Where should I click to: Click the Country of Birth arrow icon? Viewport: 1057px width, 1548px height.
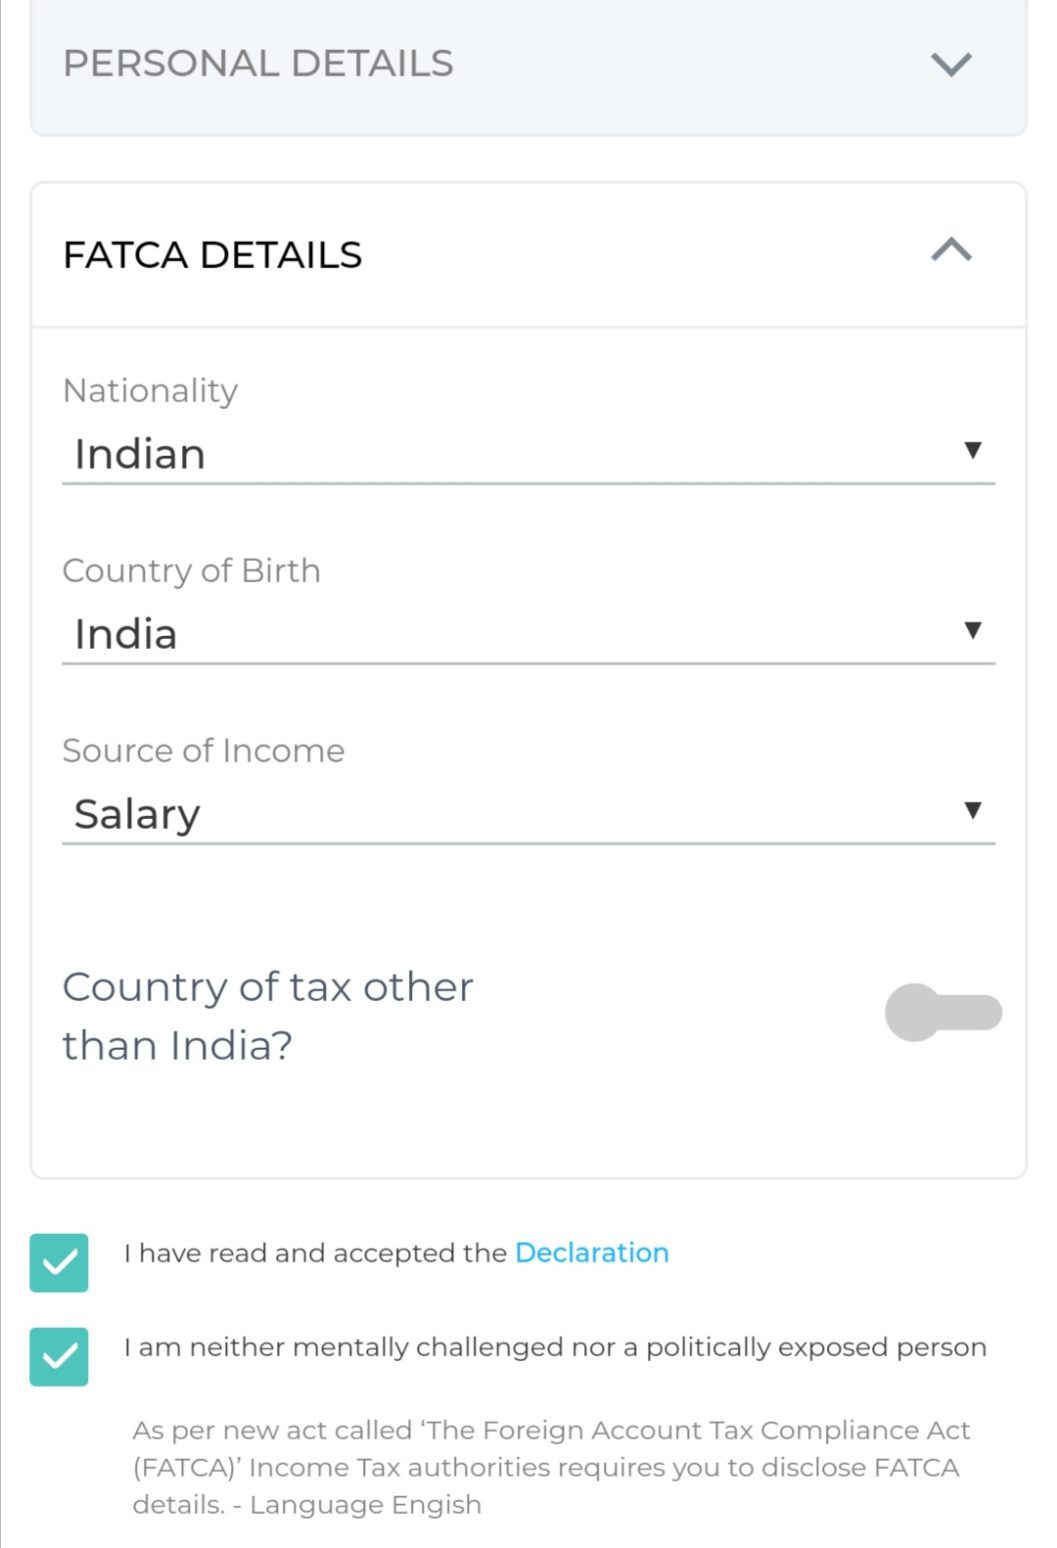(x=972, y=630)
